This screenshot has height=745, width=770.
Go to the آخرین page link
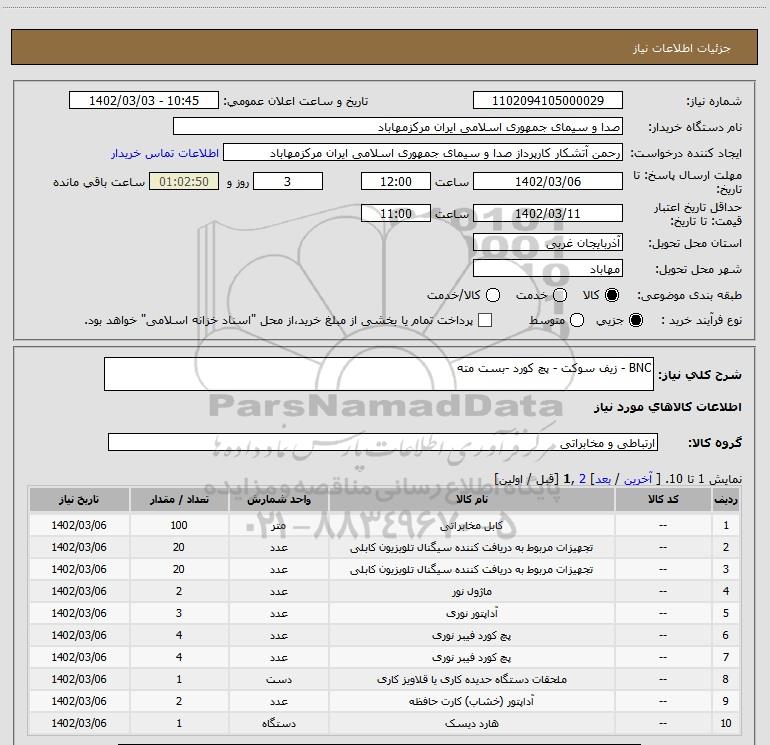point(638,479)
